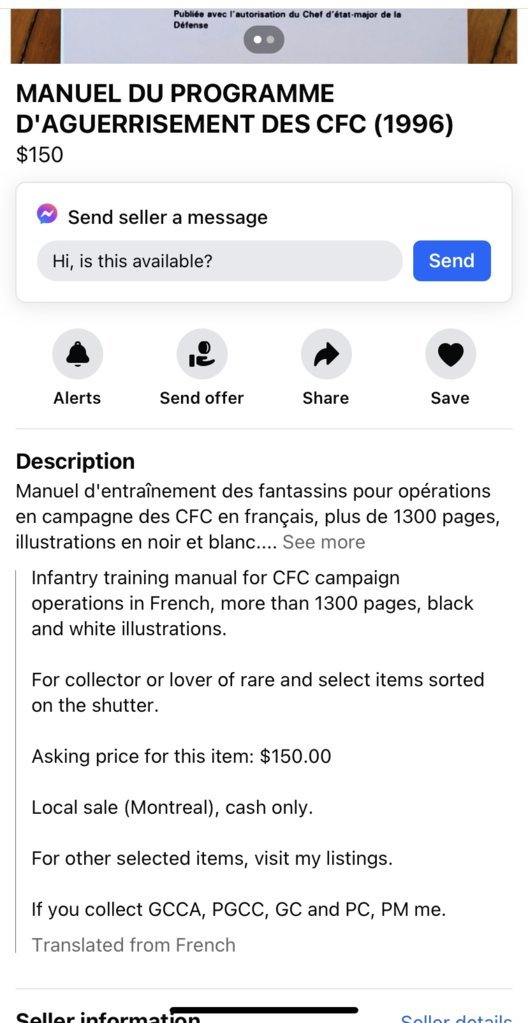Save listing with the heart icon
Image resolution: width=528 pixels, height=1023 pixels.
450,354
